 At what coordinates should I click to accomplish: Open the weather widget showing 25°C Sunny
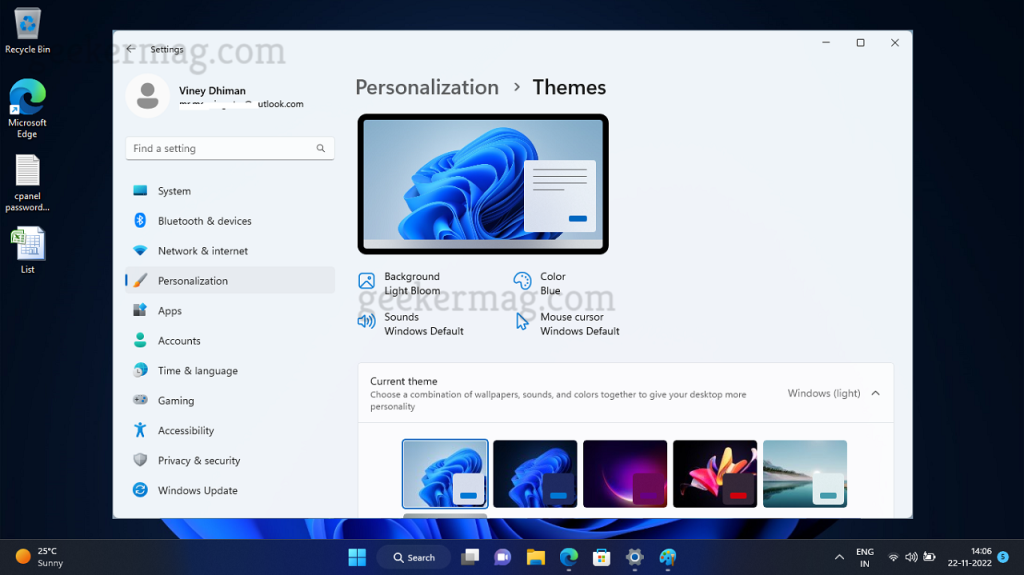click(x=40, y=557)
